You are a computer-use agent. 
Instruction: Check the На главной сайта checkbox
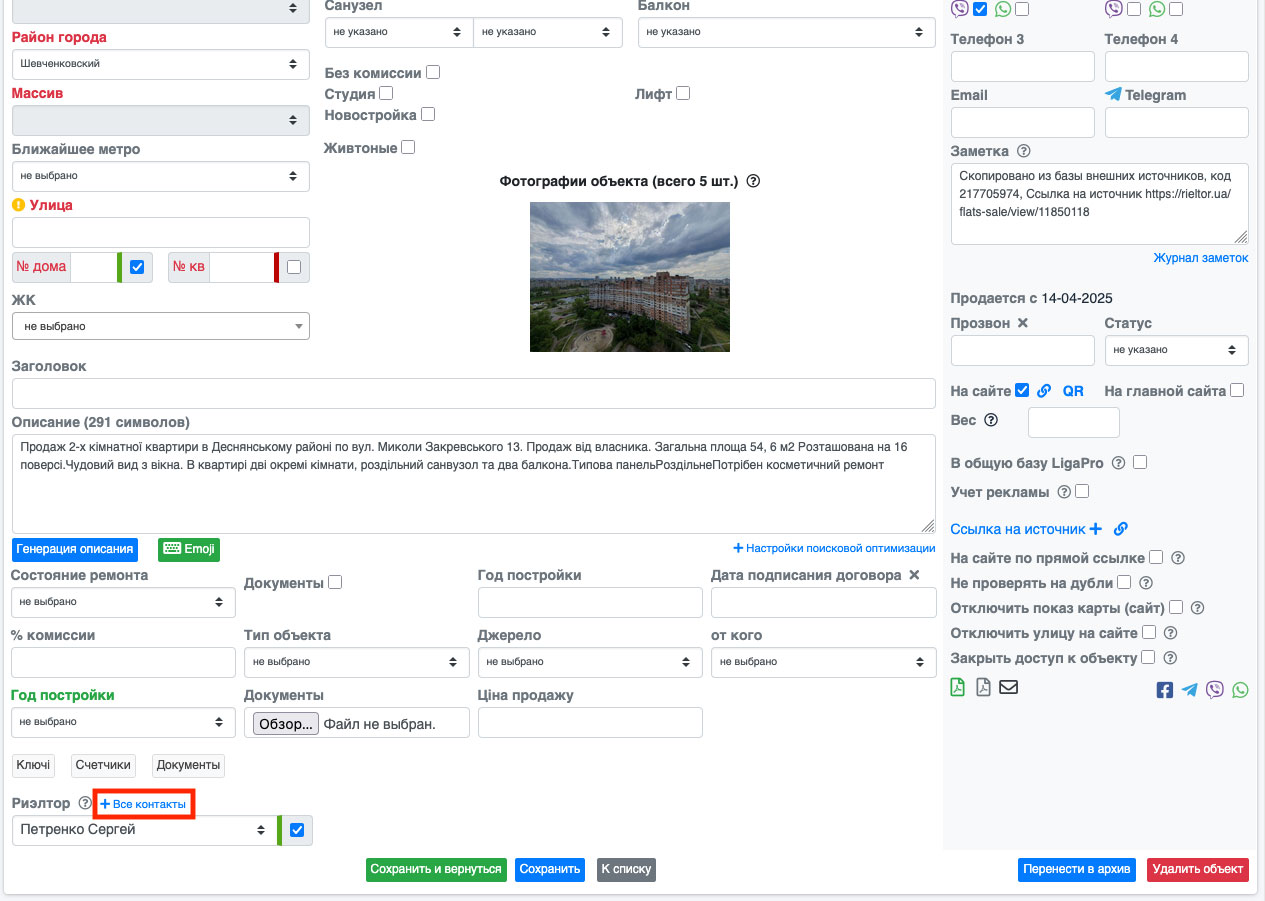1237,391
